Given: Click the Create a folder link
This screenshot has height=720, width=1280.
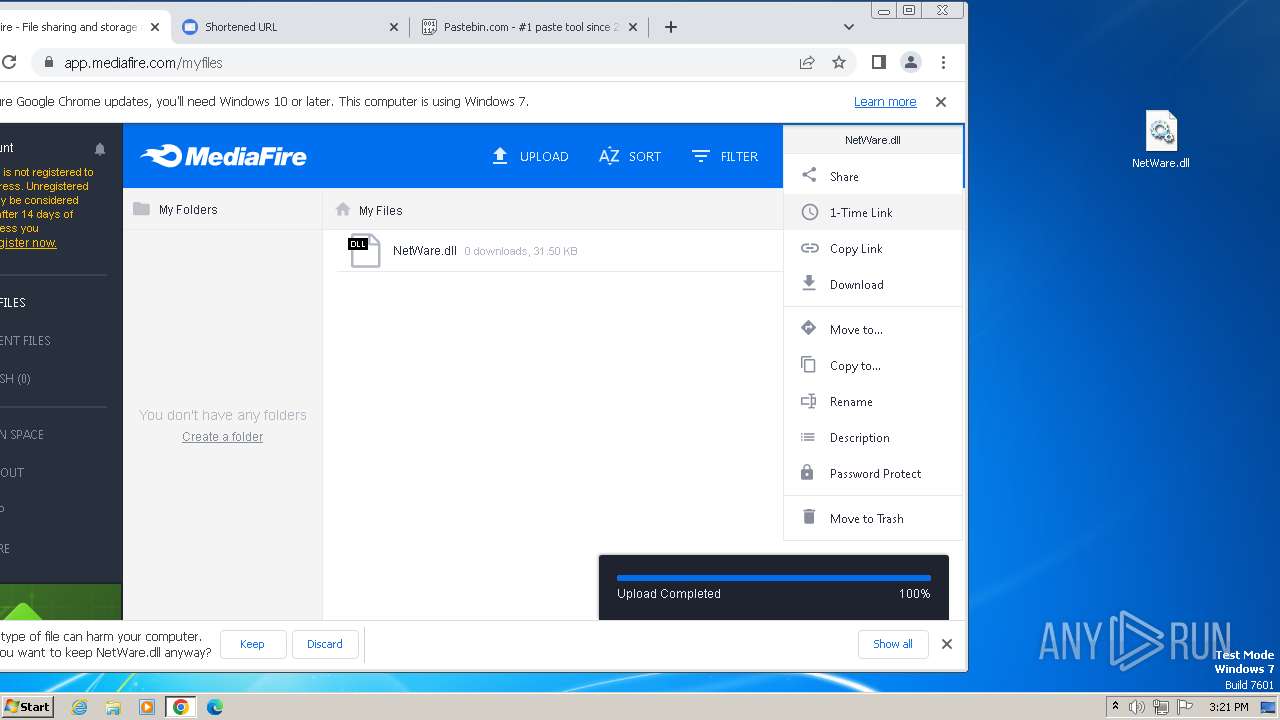Looking at the screenshot, I should click(222, 437).
